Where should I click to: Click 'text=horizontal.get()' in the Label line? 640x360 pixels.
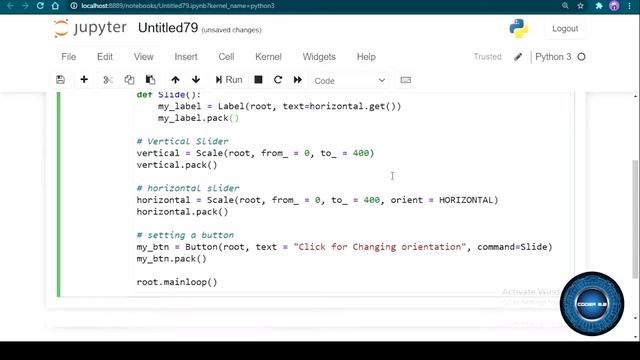(339, 106)
